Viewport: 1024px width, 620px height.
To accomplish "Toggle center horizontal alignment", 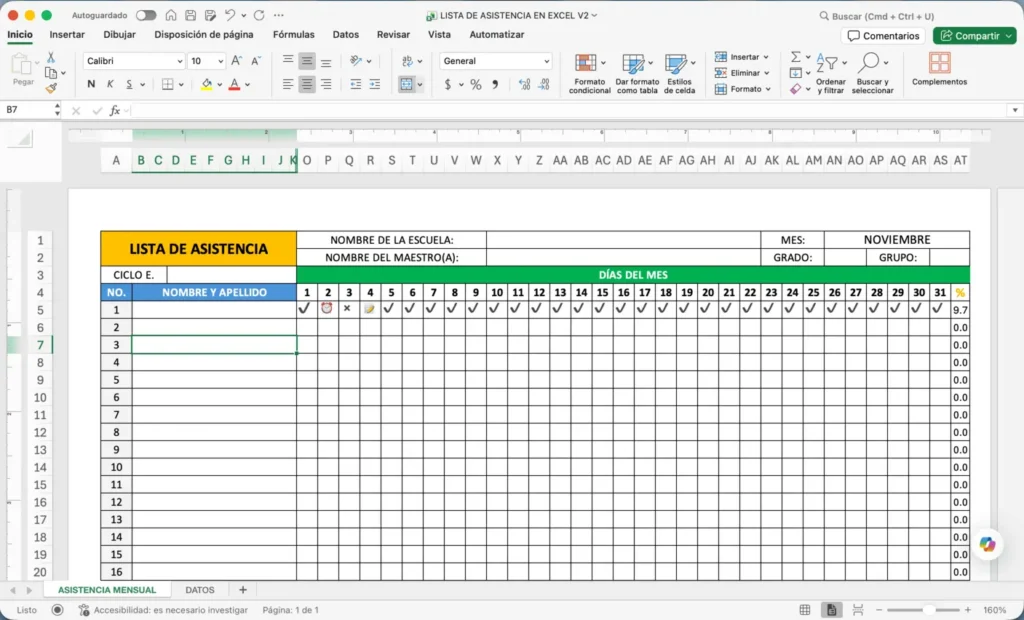I will [307, 84].
